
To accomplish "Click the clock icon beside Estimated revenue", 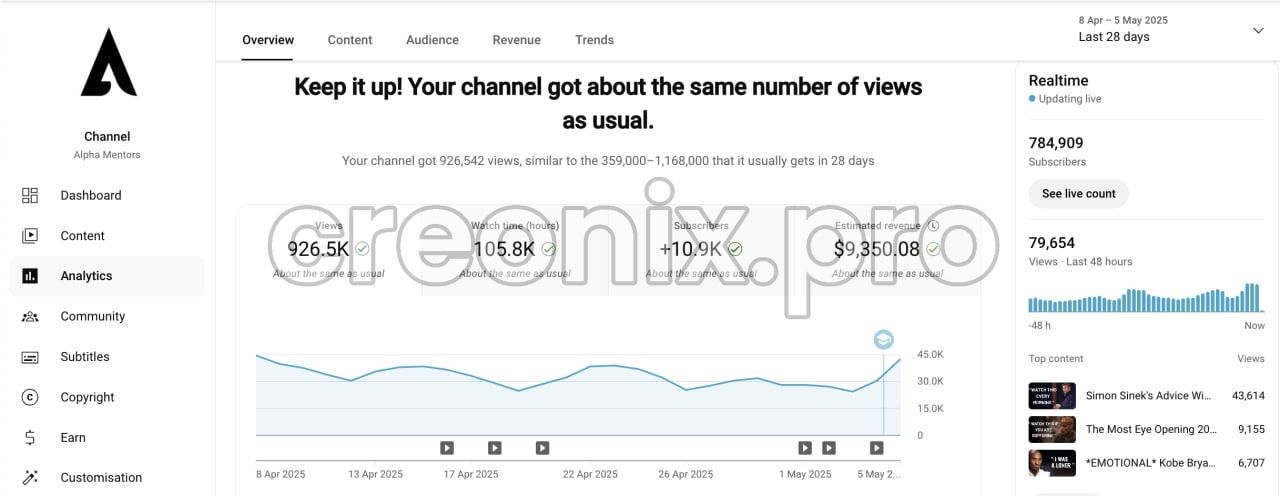I will point(932,226).
